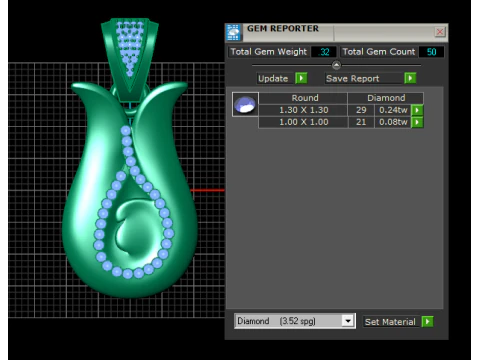The width and height of the screenshot is (480, 360).
Task: Click the Save Report button label
Action: pos(353,78)
